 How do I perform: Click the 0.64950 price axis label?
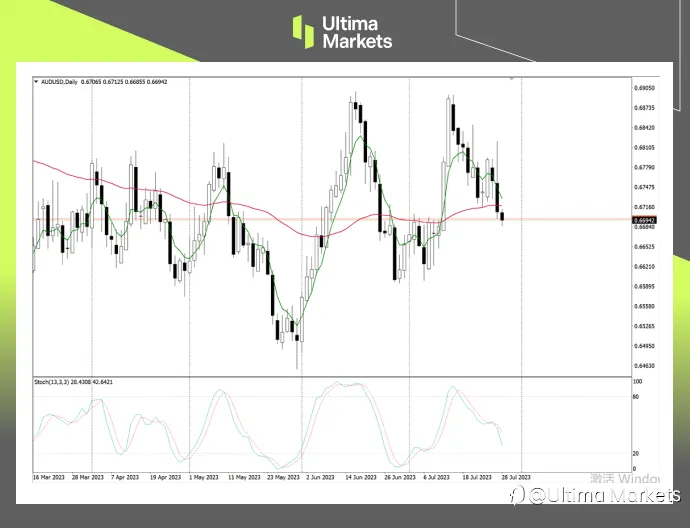(644, 346)
